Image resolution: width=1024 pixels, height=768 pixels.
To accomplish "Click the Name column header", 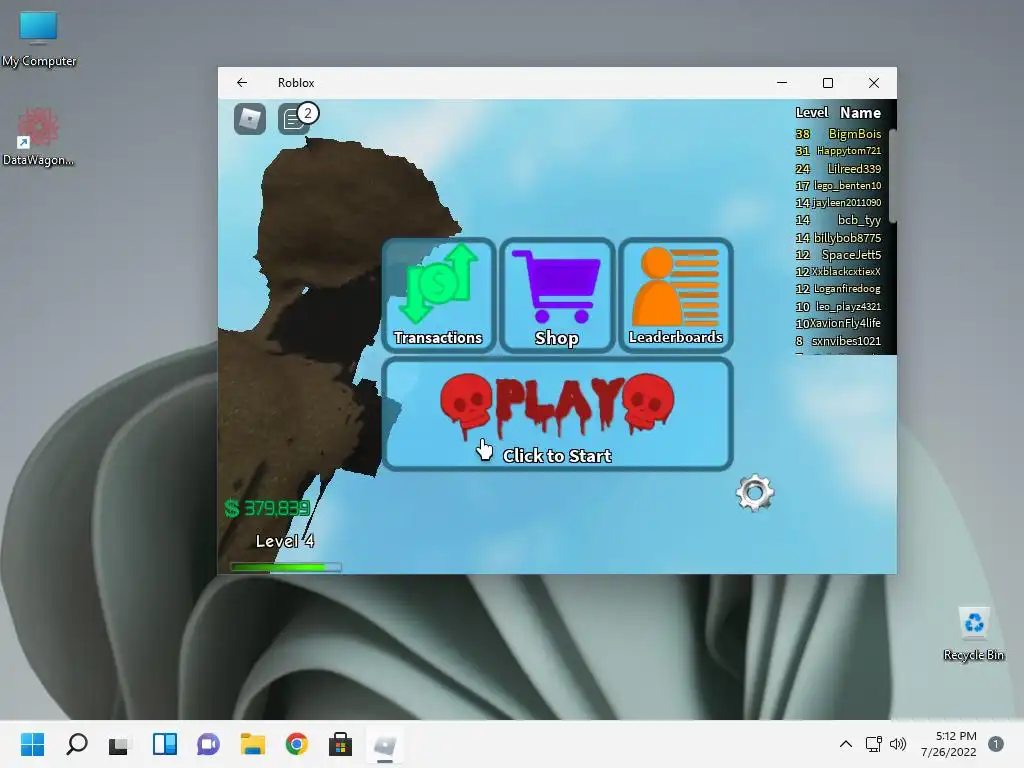I will (x=860, y=113).
